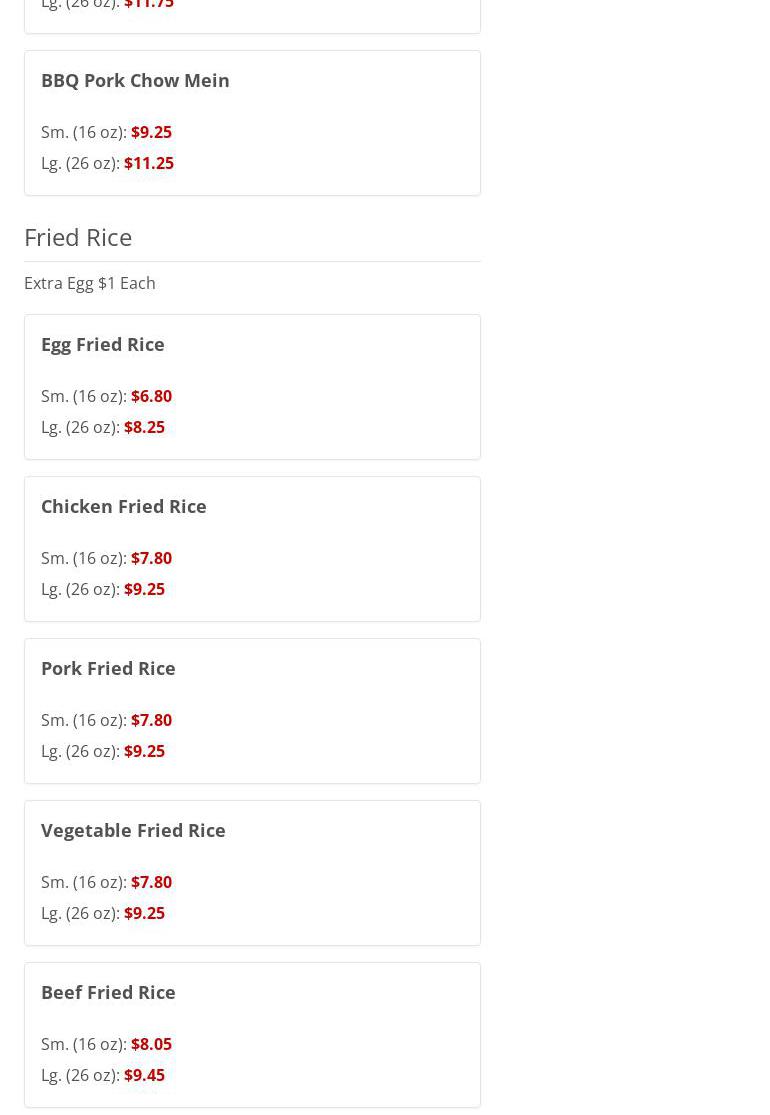Open the BBQ Pork Chow Mein item
This screenshot has height=1115, width=770.
(x=135, y=80)
